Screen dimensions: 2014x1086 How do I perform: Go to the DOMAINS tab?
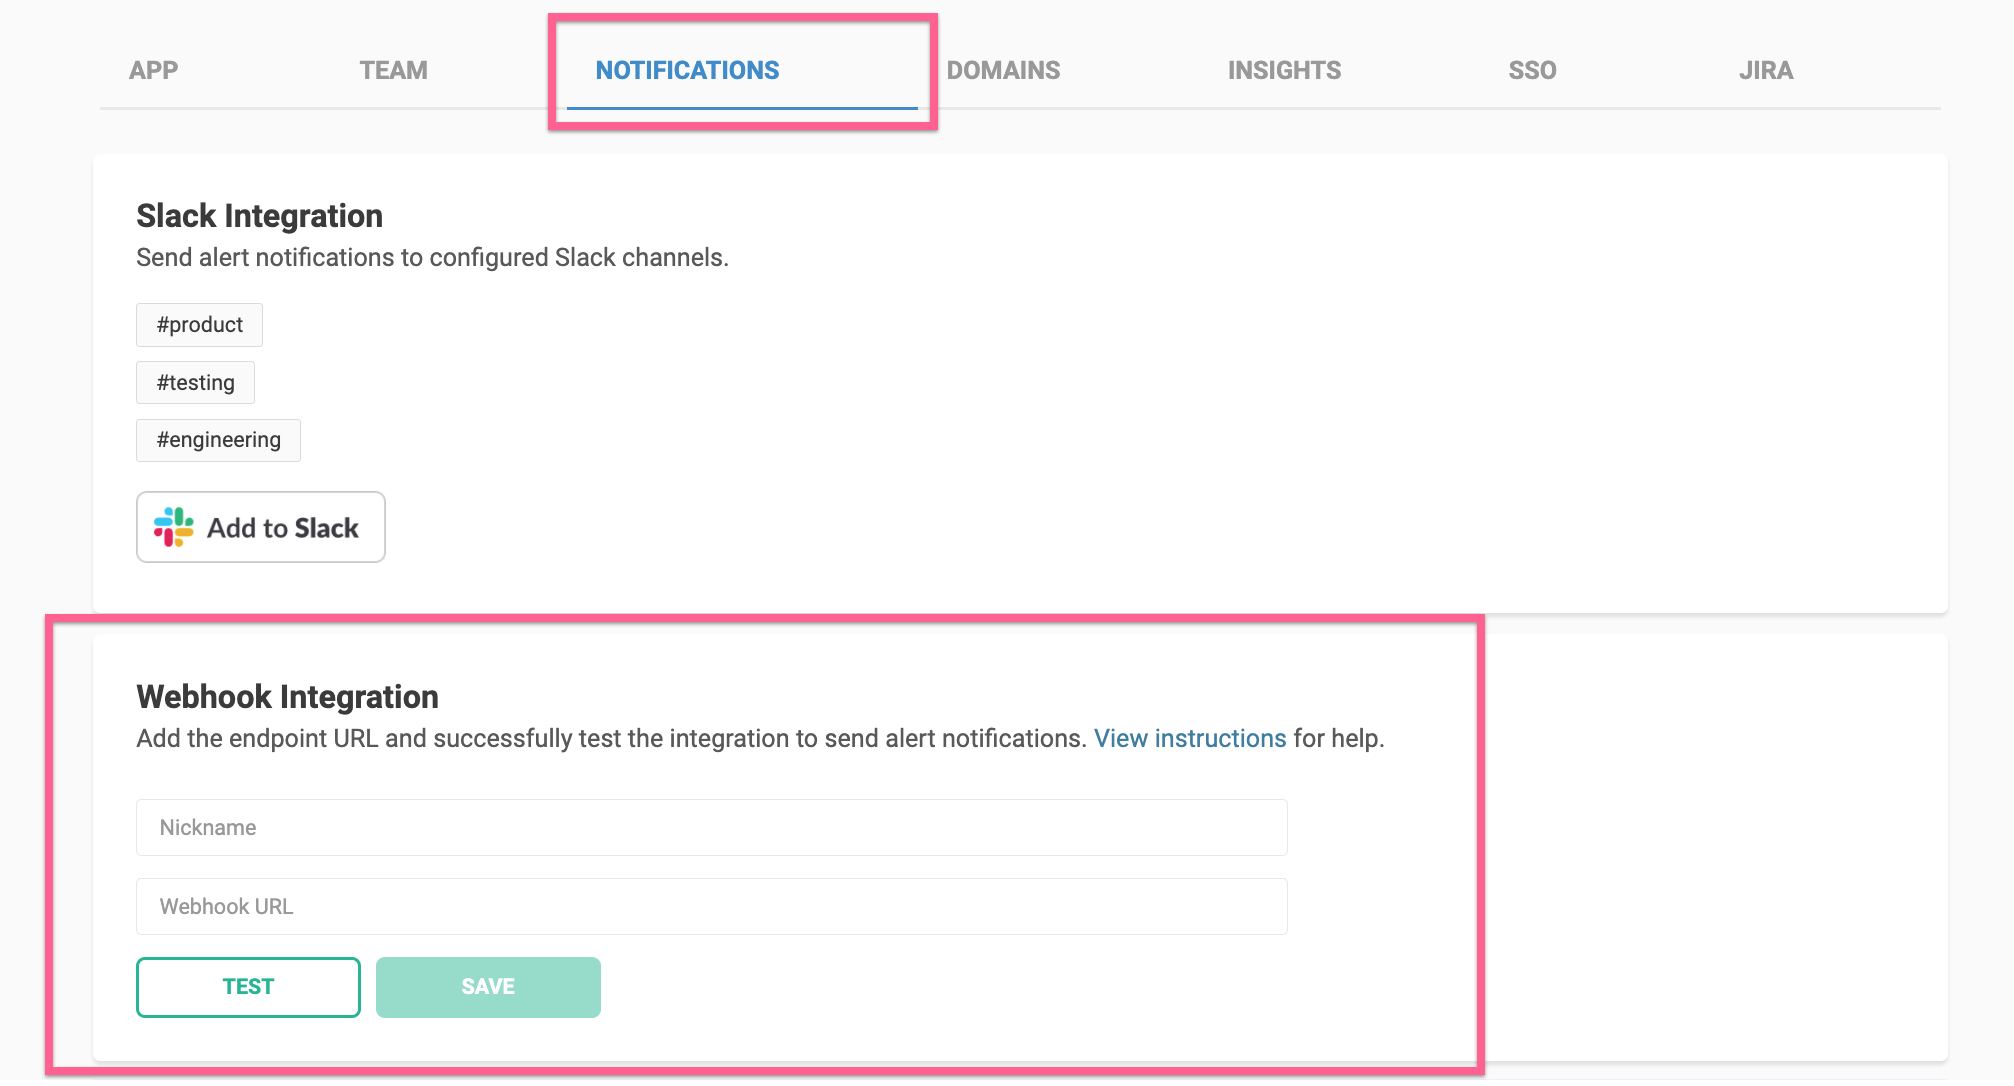(1003, 70)
